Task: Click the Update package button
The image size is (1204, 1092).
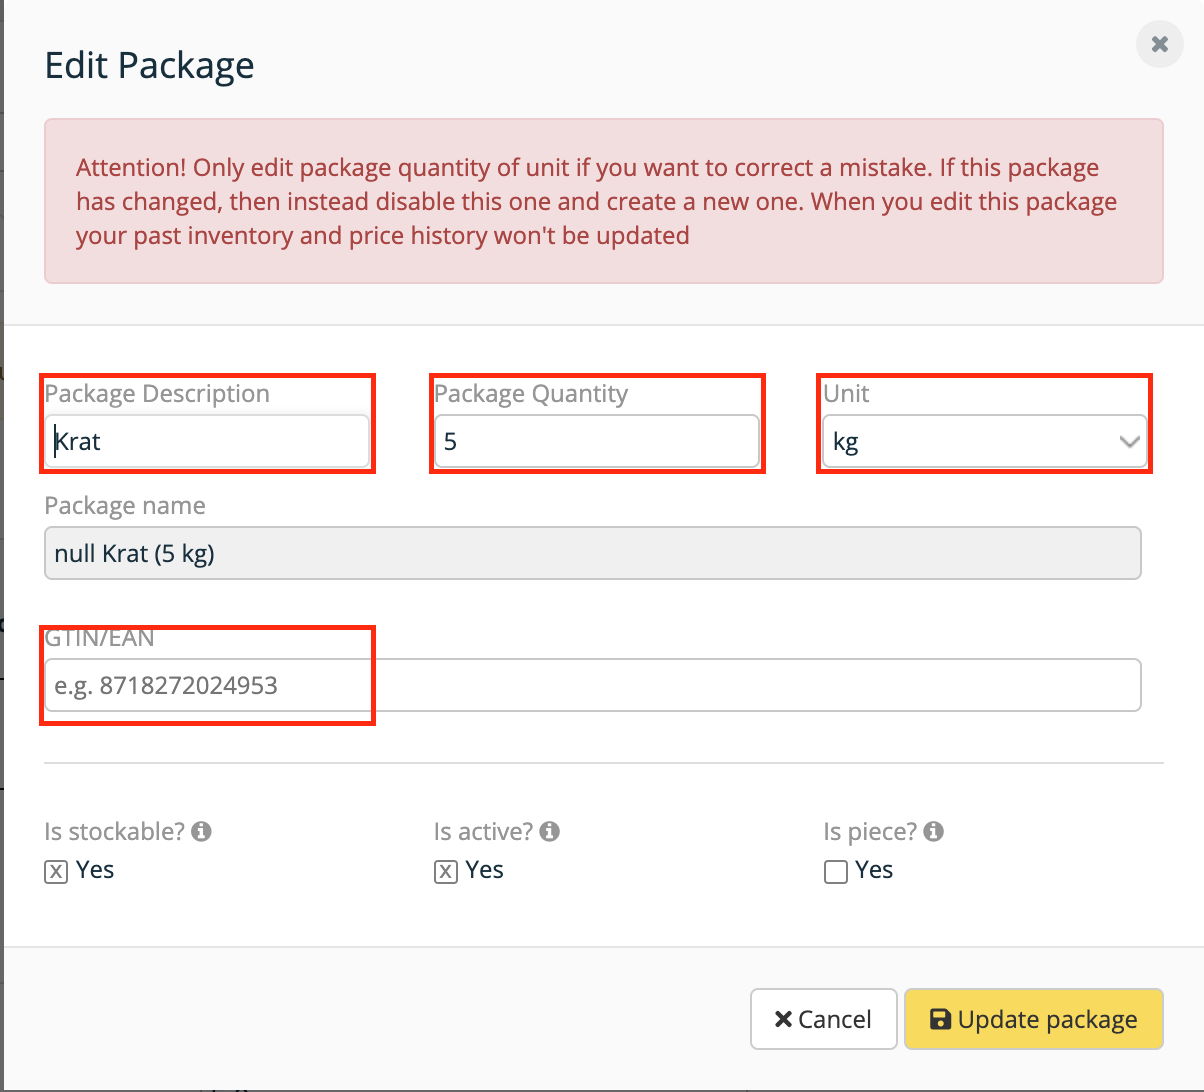Action: pos(1033,1019)
